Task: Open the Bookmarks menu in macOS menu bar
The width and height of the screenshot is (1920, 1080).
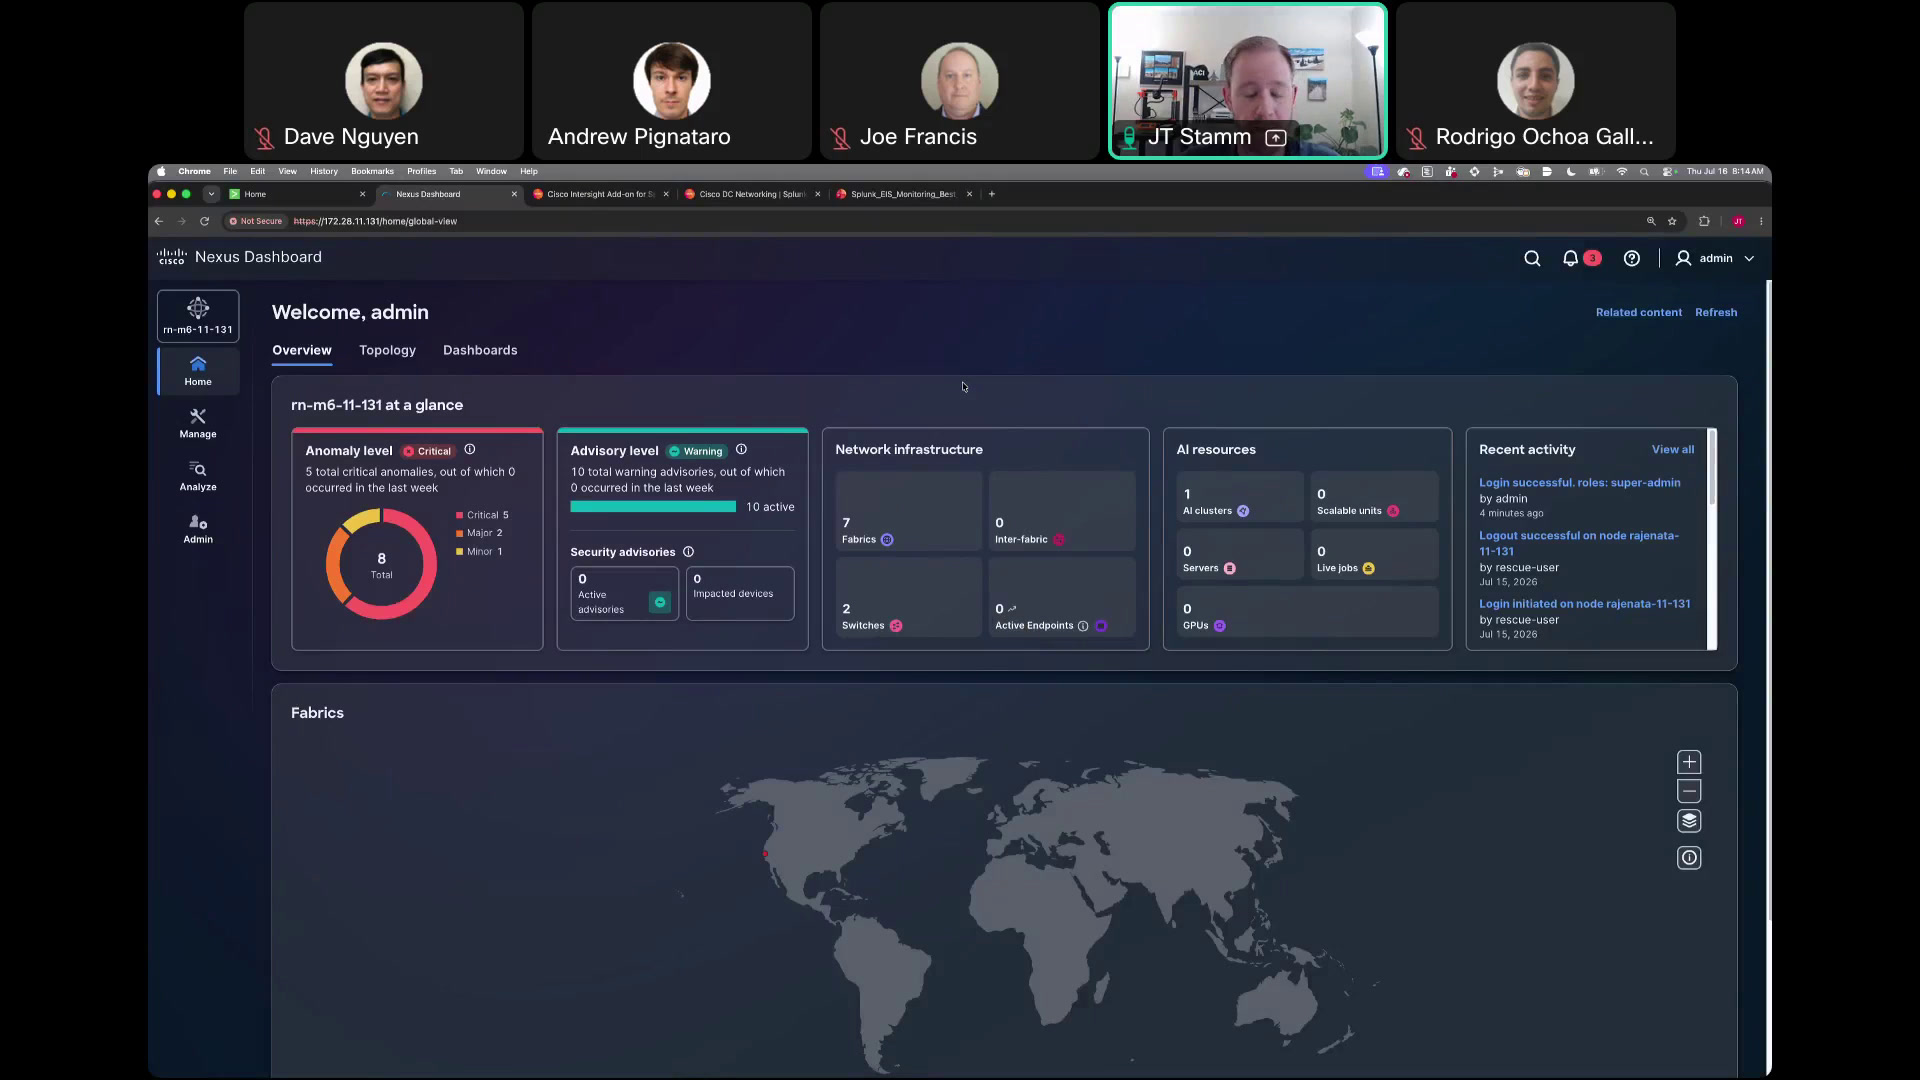Action: pyautogui.click(x=372, y=171)
